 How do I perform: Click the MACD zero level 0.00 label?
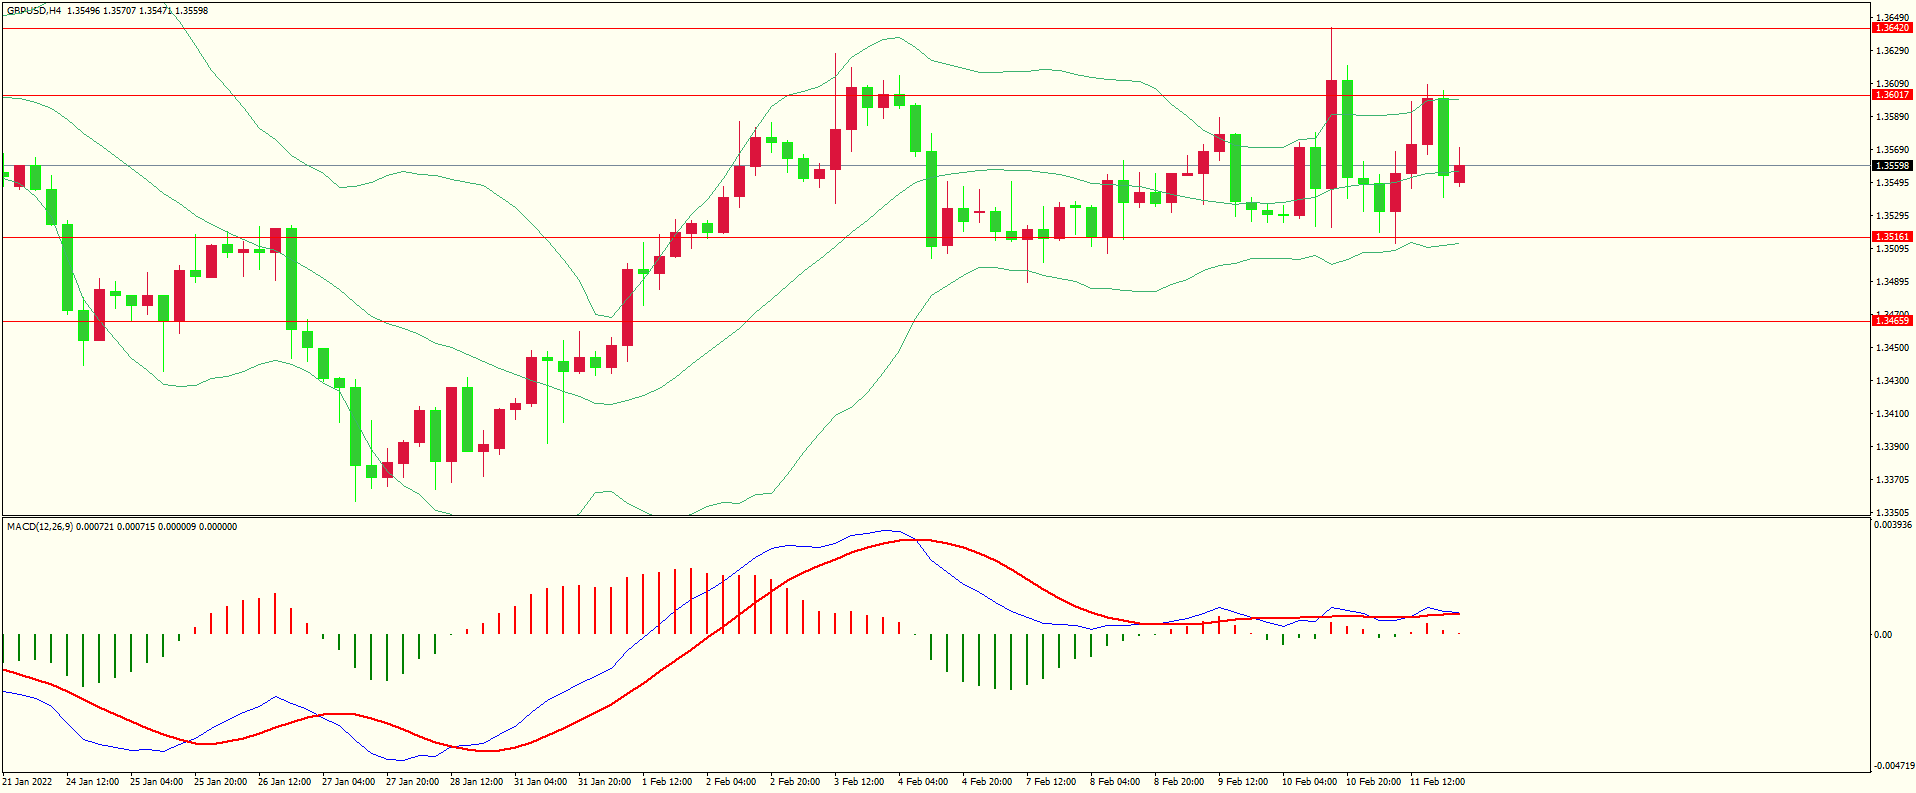pos(1883,635)
